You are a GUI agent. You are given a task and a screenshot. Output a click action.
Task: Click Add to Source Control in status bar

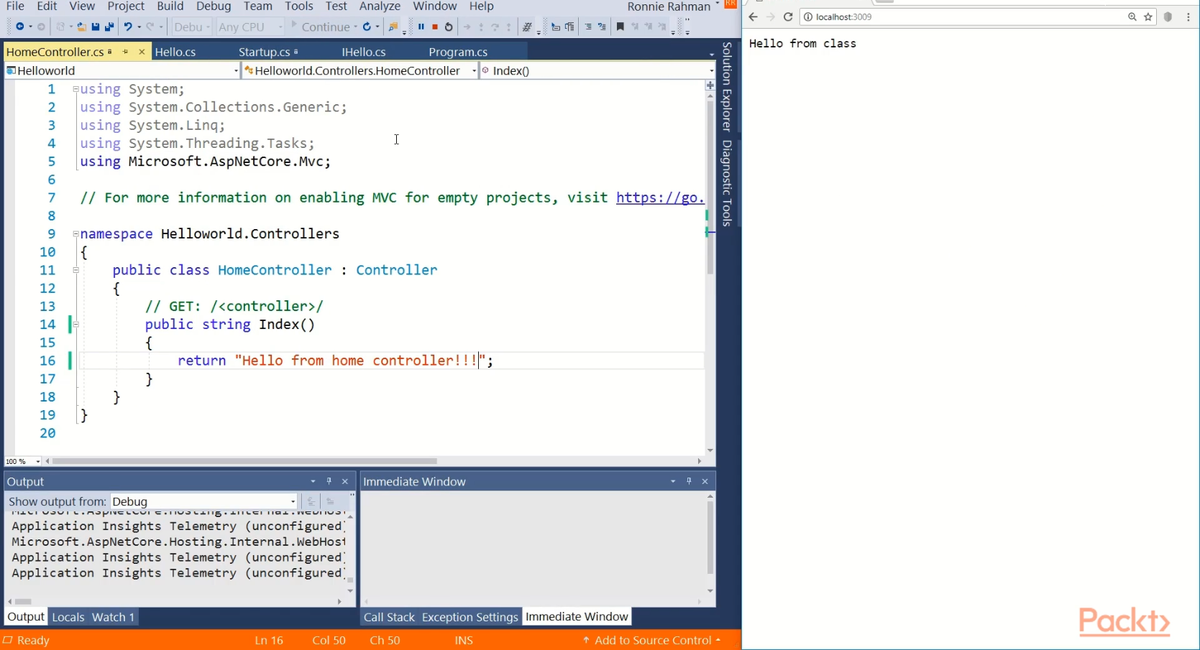[651, 640]
